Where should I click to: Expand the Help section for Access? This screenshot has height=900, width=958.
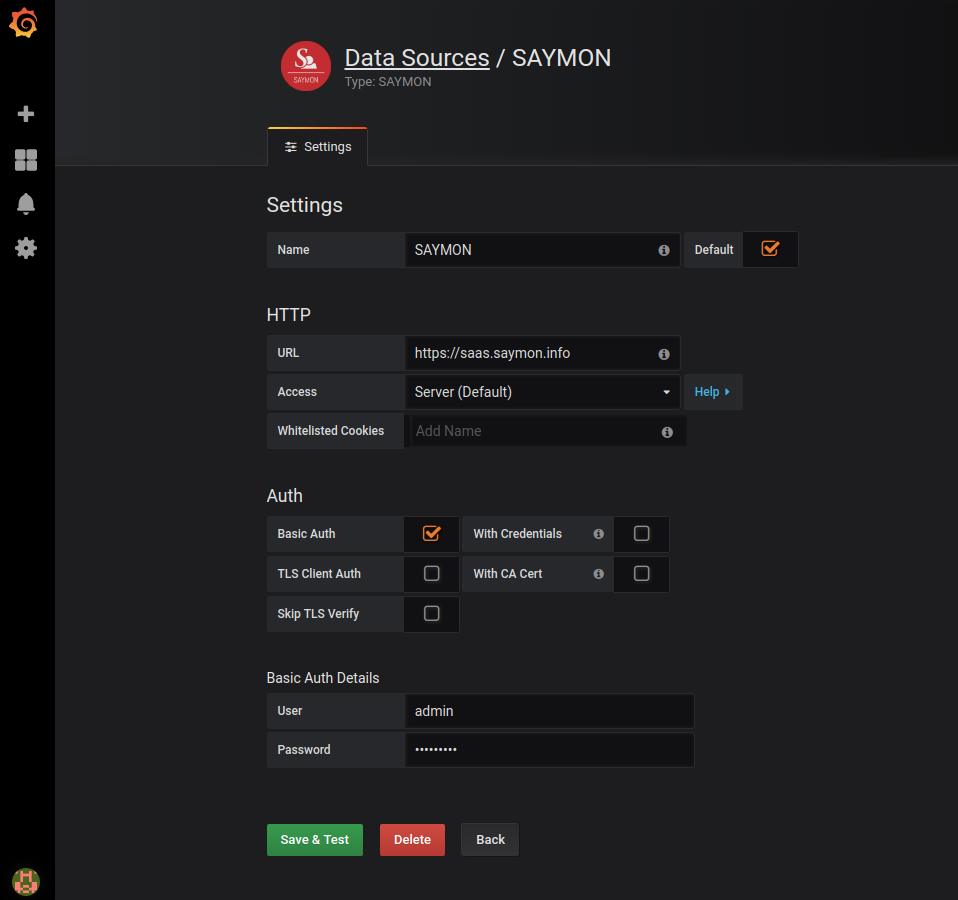(x=713, y=392)
